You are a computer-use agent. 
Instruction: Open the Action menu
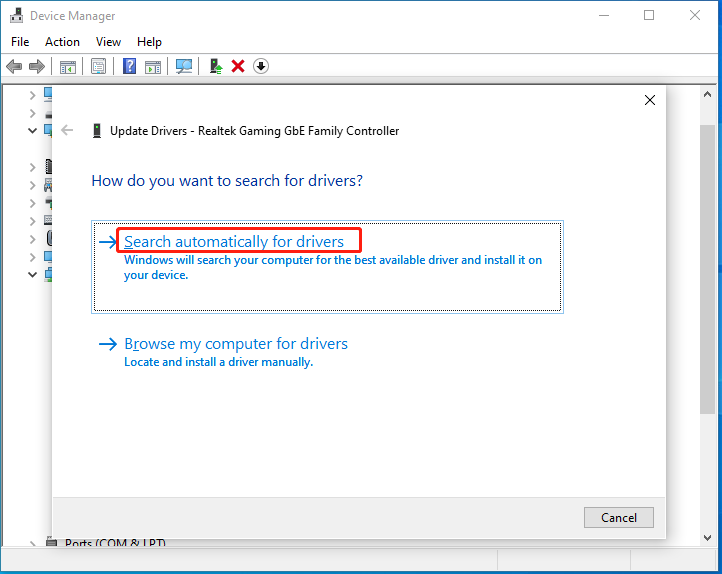coord(62,42)
